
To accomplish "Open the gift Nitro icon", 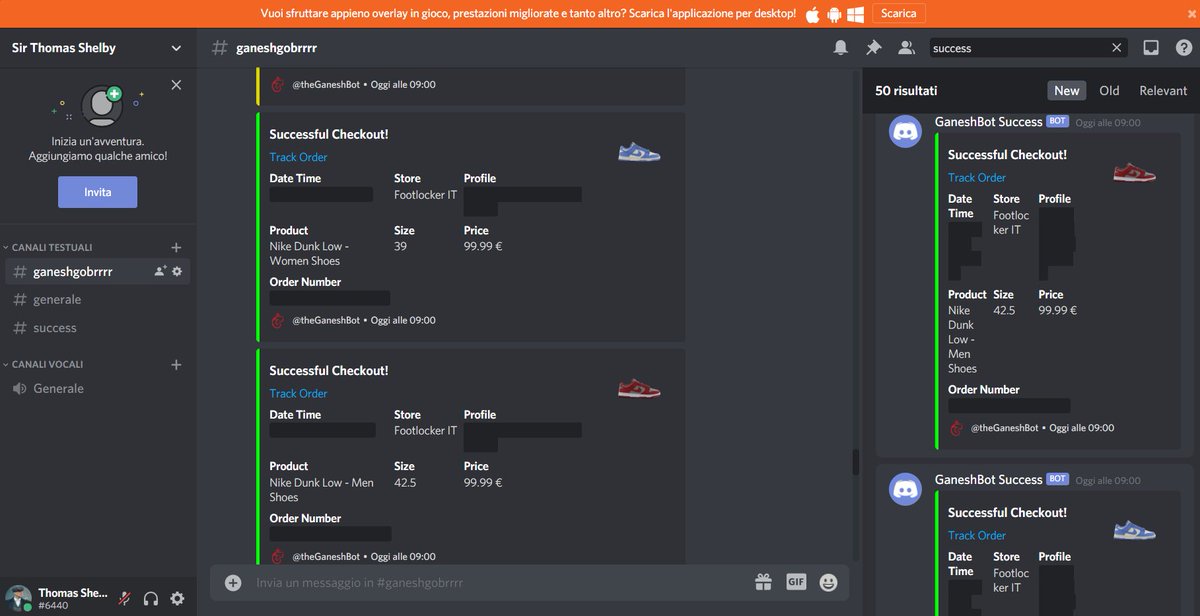I will (x=764, y=582).
